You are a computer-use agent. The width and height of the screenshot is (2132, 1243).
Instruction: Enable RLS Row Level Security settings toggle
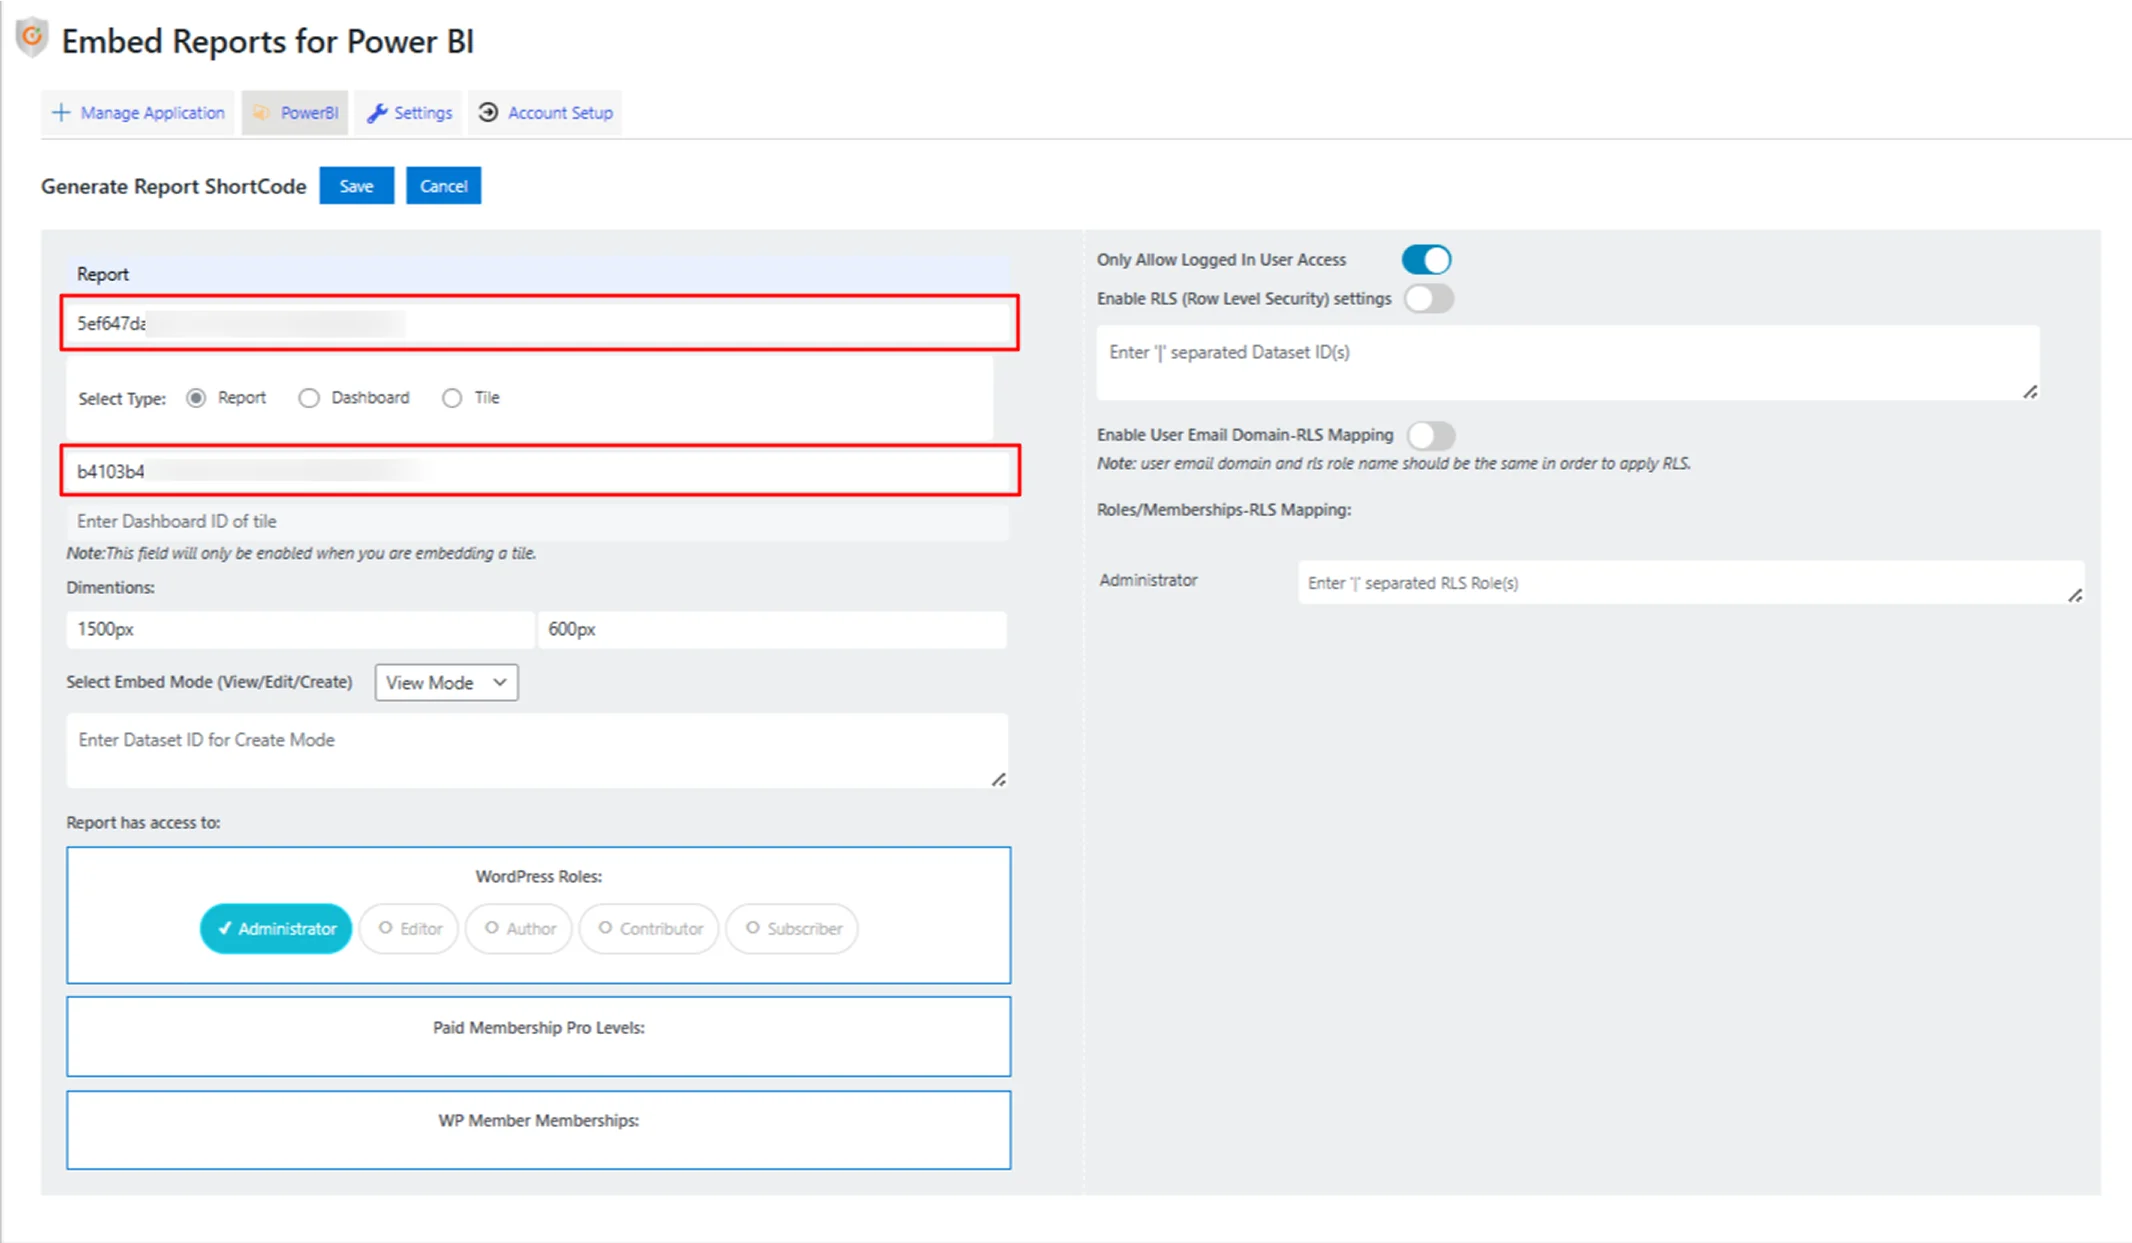tap(1428, 299)
